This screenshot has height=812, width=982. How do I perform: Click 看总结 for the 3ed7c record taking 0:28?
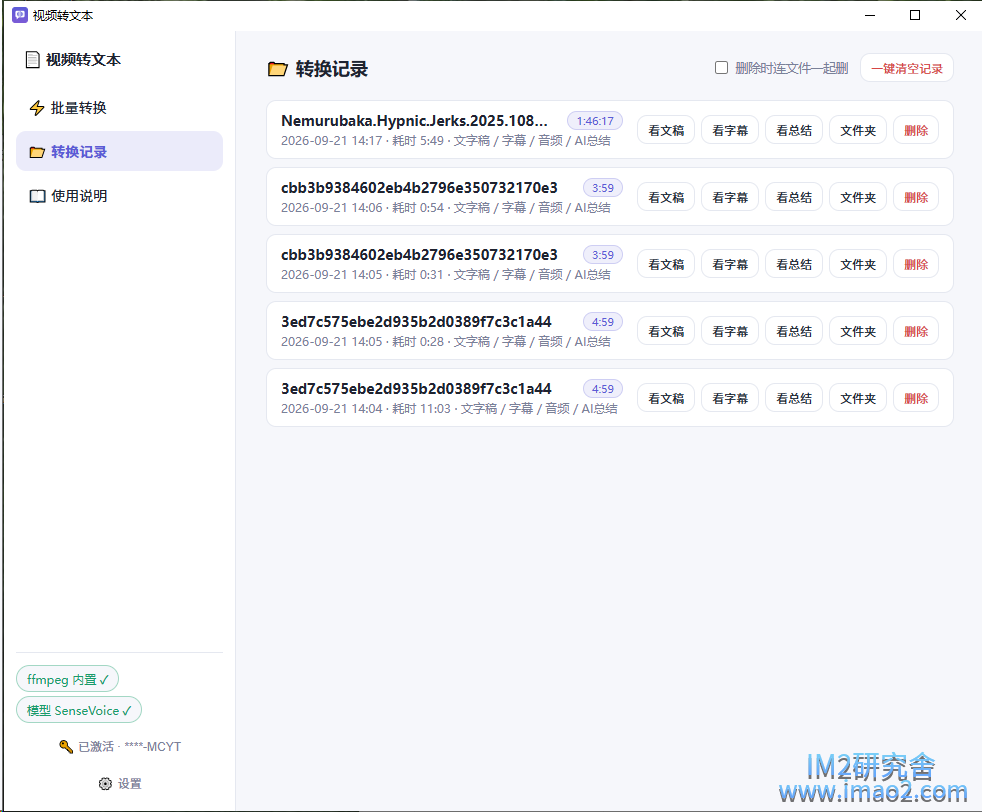click(x=793, y=331)
